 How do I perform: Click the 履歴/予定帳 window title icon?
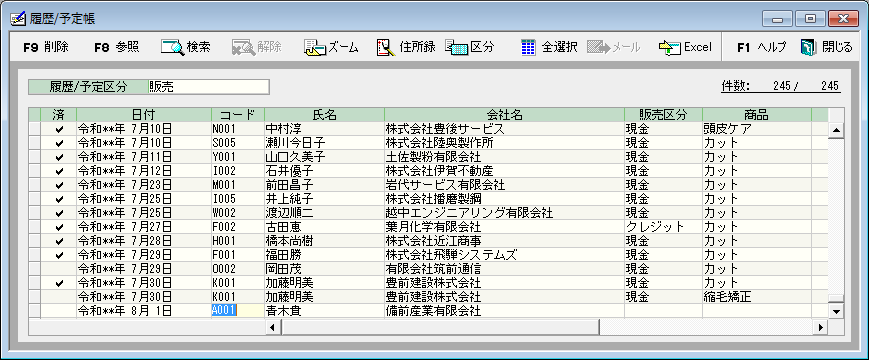pos(18,18)
